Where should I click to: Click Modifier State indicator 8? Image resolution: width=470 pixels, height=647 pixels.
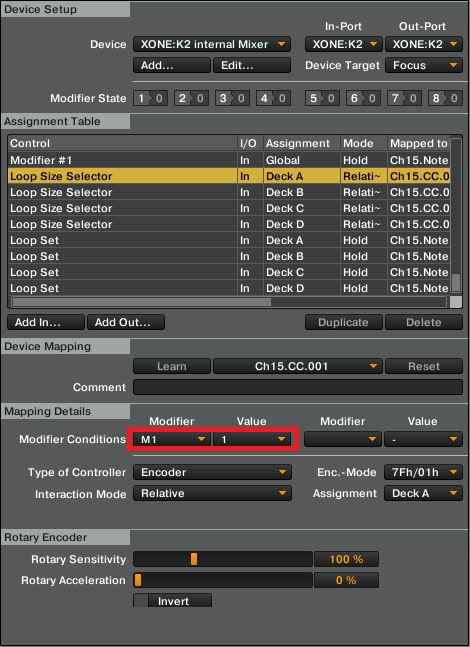445,98
